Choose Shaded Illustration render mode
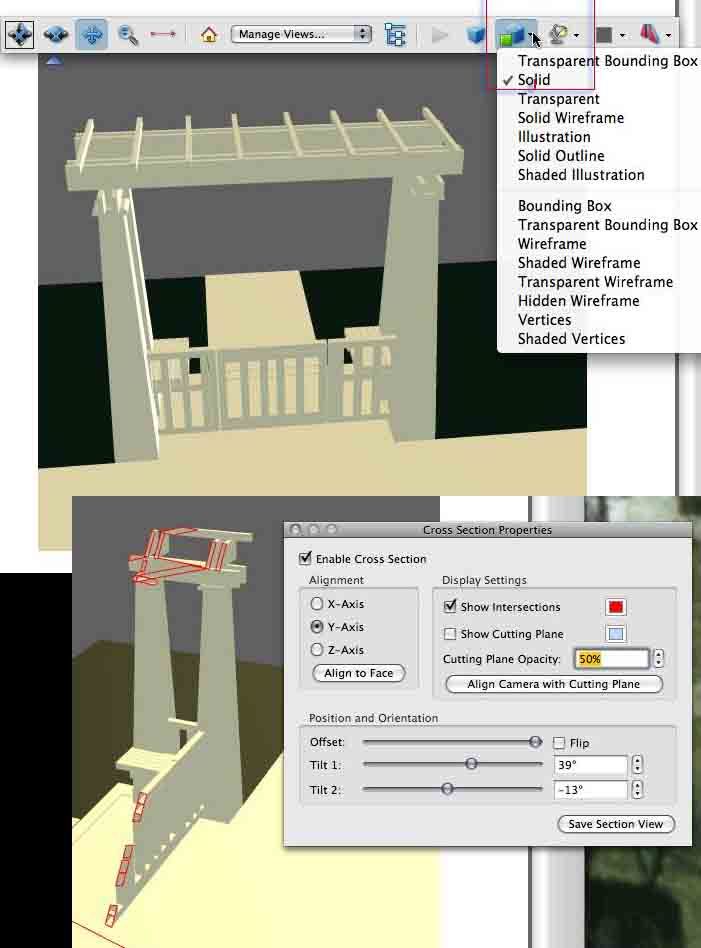Image resolution: width=701 pixels, height=948 pixels. (x=581, y=175)
